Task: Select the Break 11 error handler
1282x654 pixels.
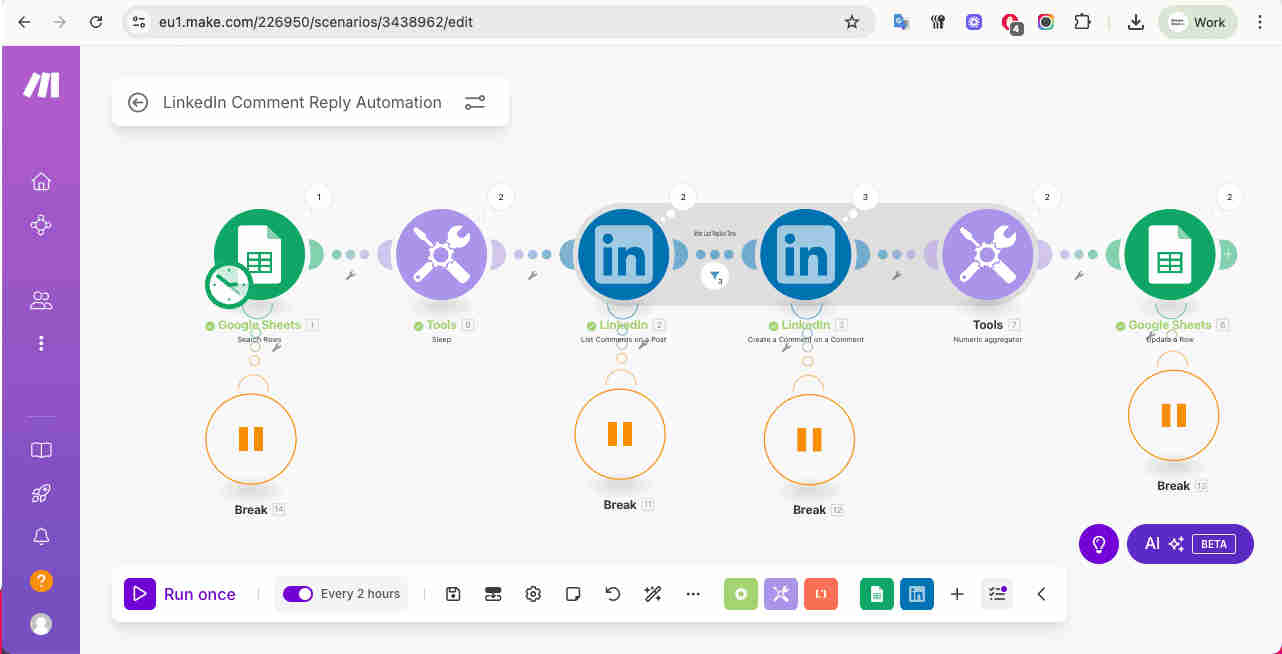Action: click(620, 434)
